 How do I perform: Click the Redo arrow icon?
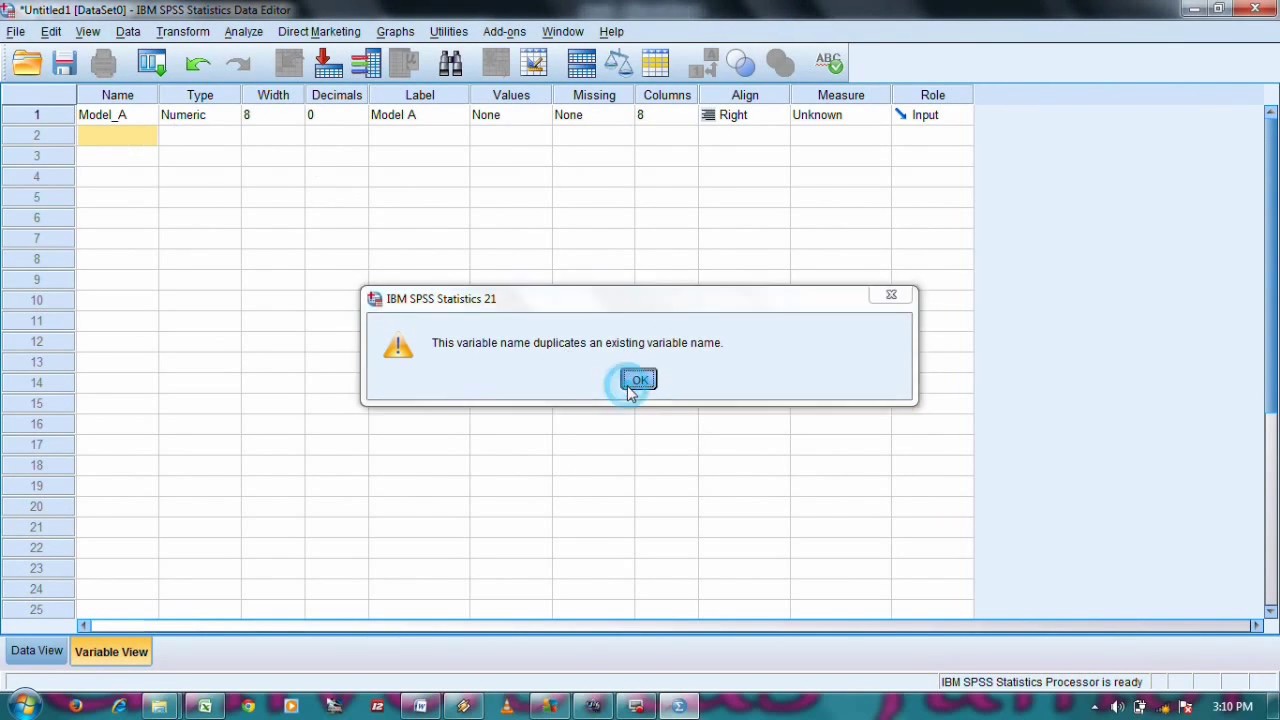point(238,64)
